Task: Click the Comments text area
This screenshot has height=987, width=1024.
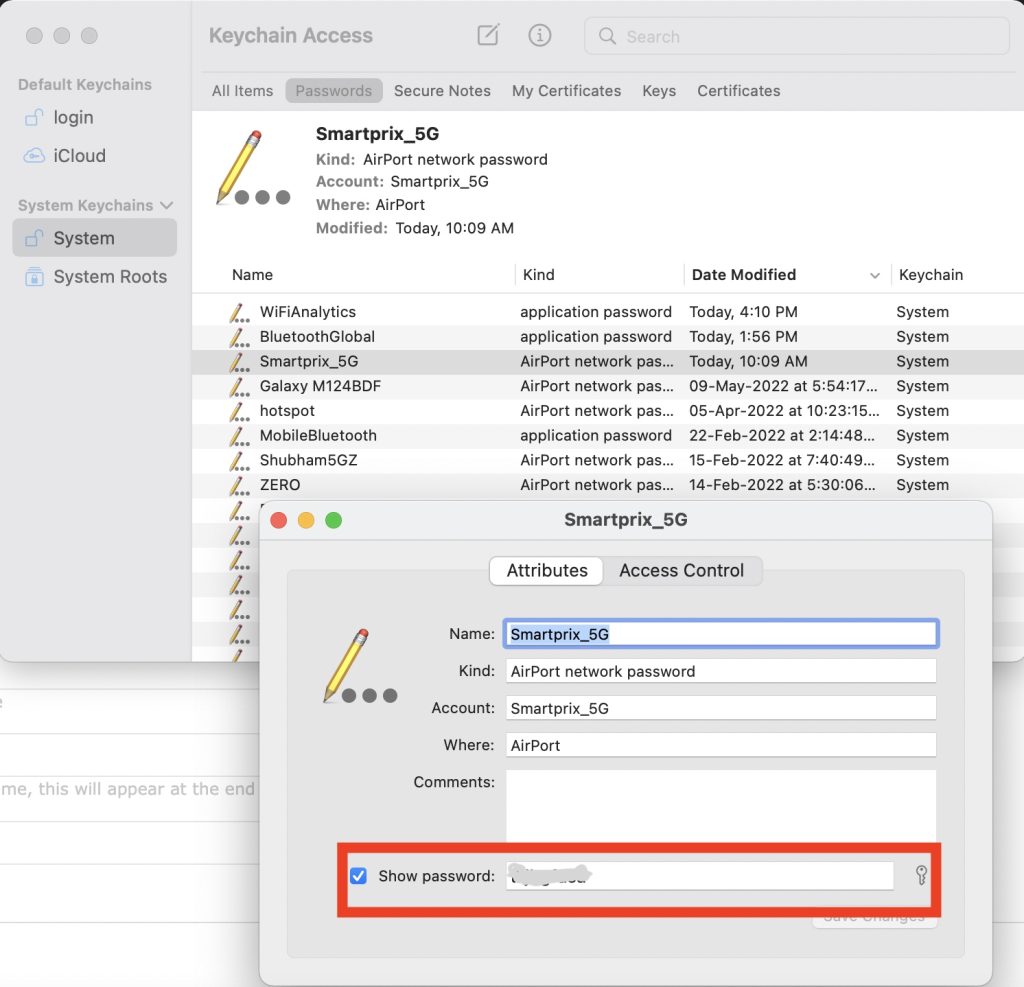Action: pos(721,807)
